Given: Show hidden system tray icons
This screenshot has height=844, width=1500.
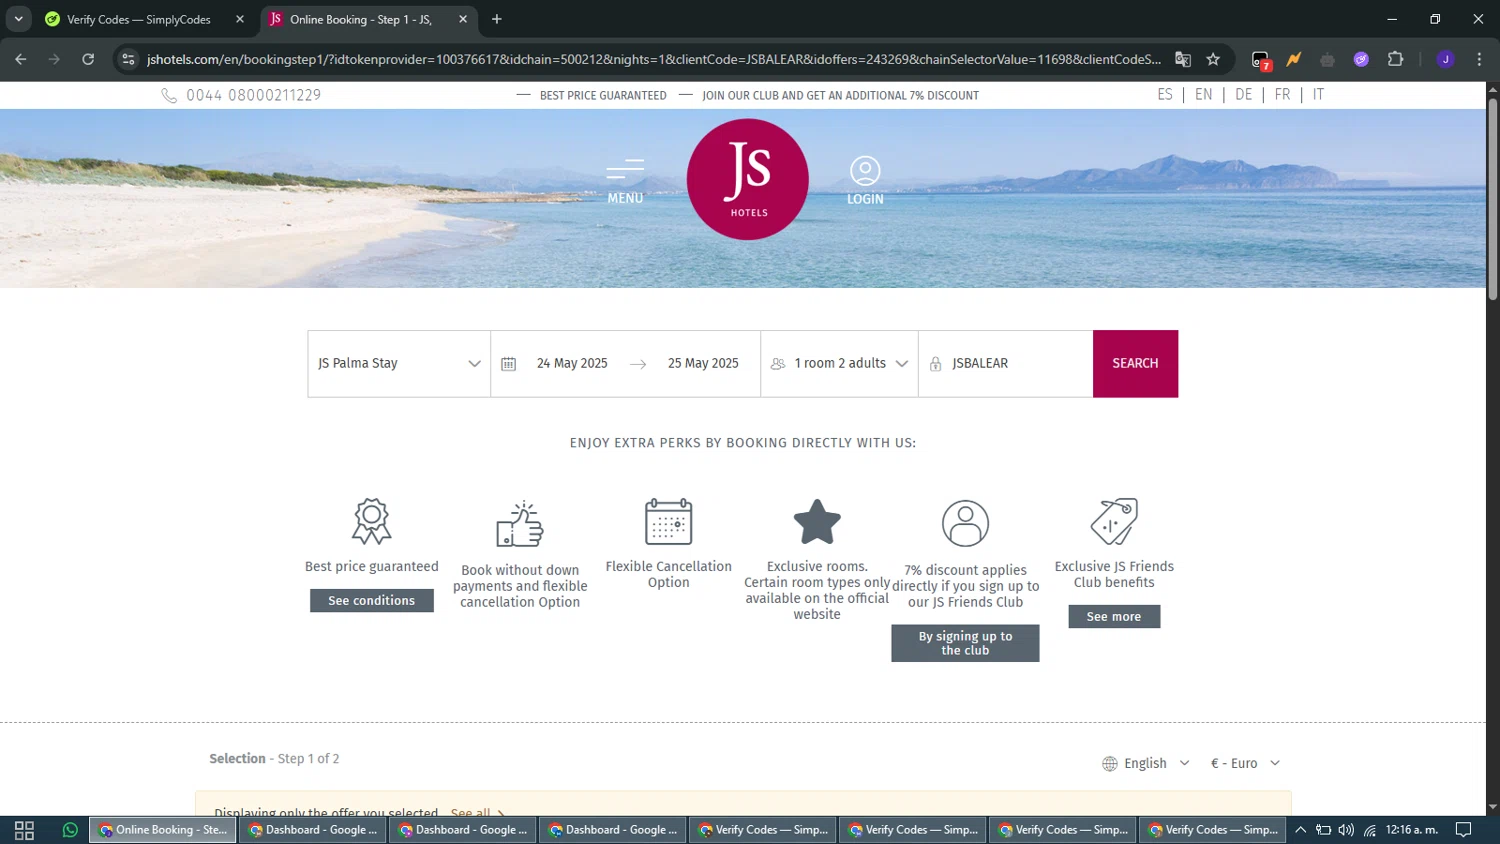Looking at the screenshot, I should [1300, 830].
